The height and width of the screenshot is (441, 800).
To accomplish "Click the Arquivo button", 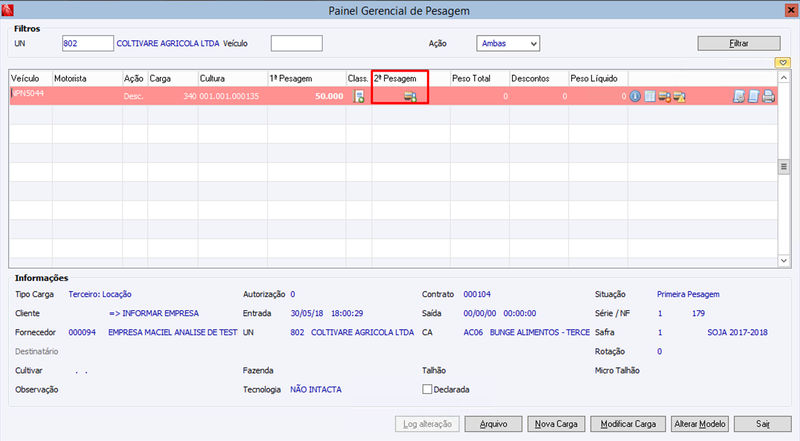I will [493, 424].
